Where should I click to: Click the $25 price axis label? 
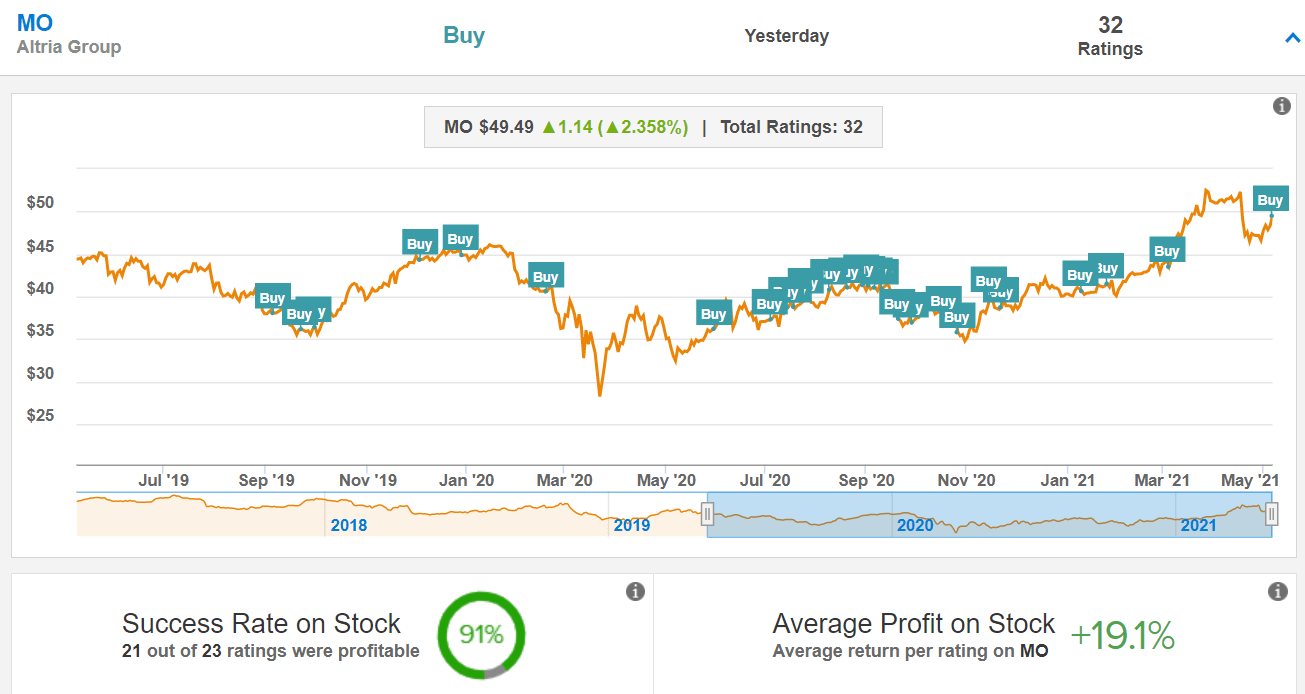tap(41, 416)
